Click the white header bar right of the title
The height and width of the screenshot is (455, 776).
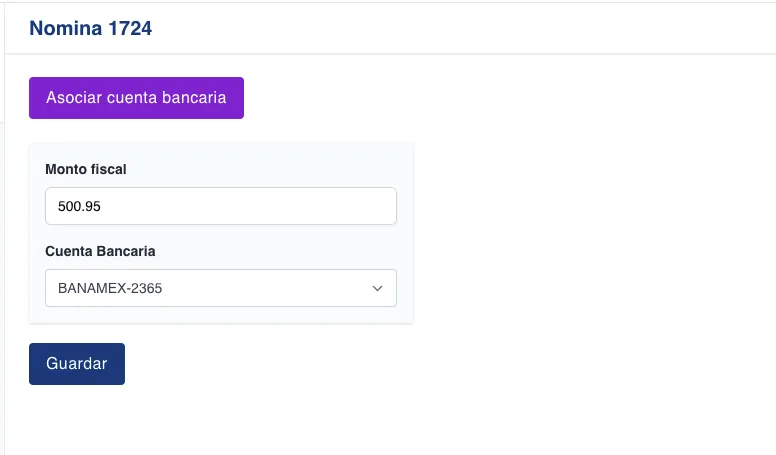[460, 28]
